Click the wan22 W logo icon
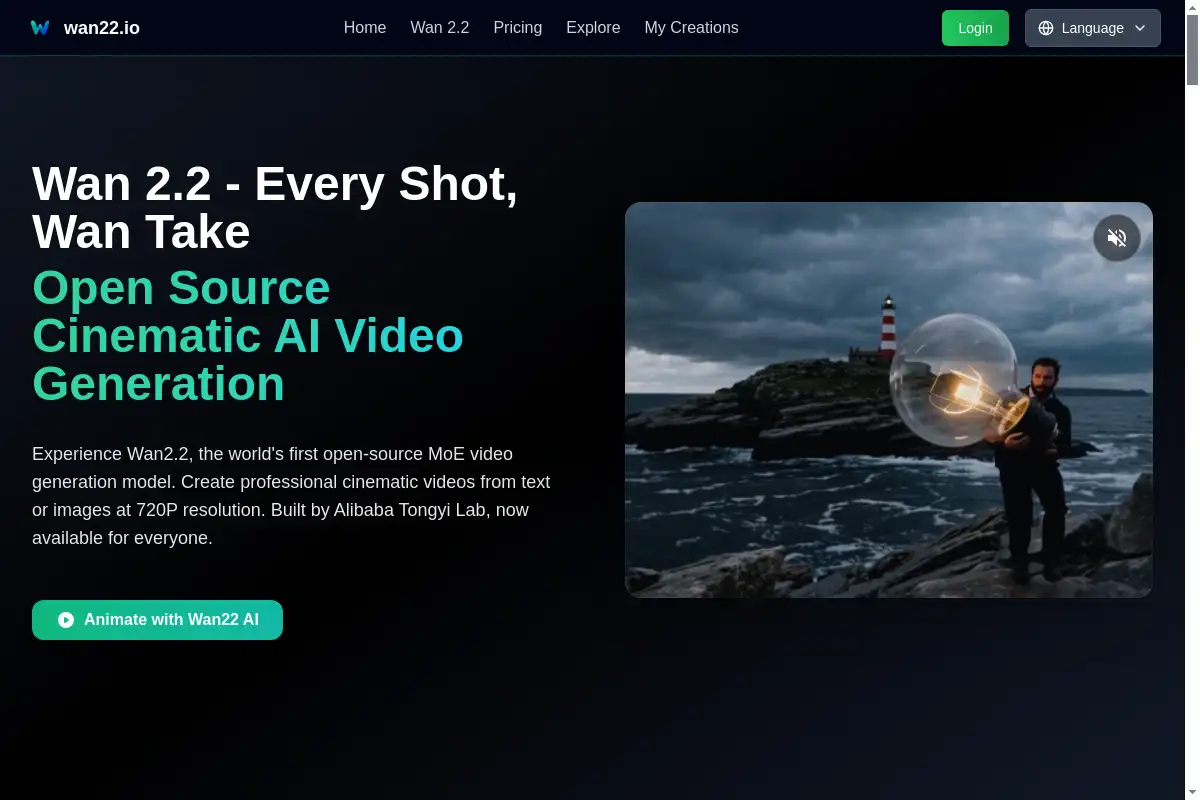The image size is (1200, 800). [x=40, y=28]
